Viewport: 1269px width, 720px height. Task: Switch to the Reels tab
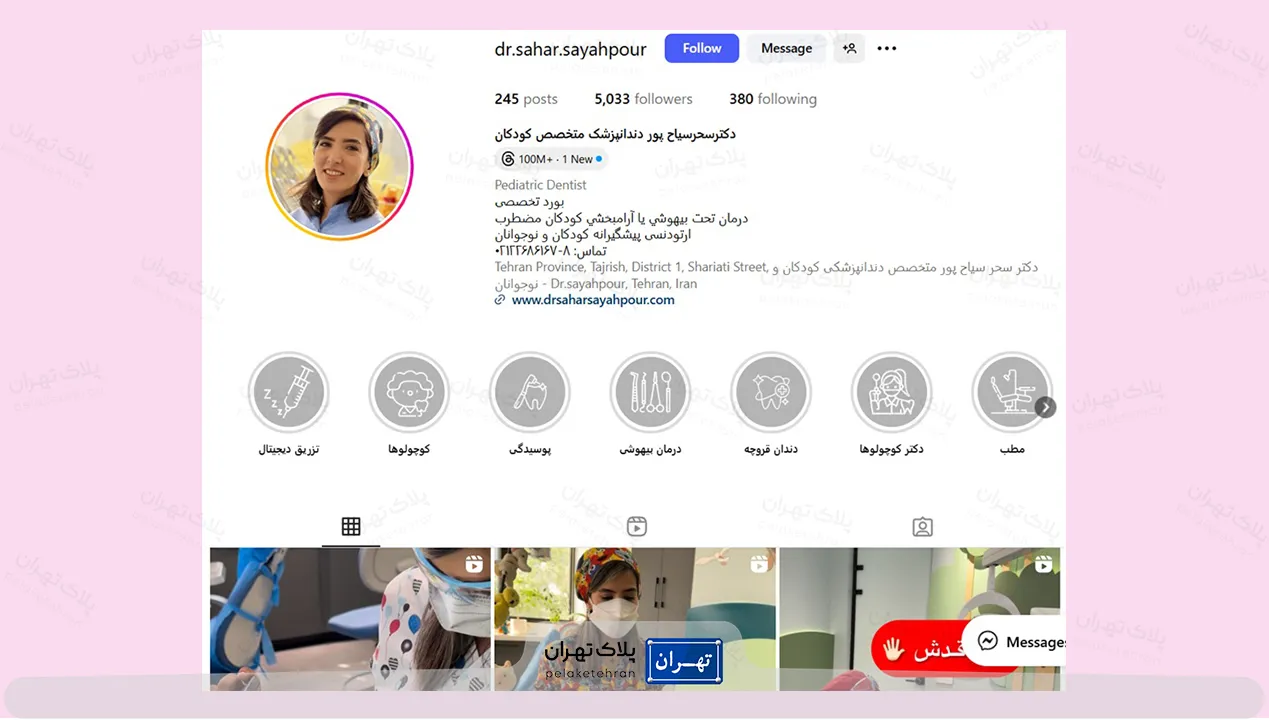pyautogui.click(x=637, y=527)
